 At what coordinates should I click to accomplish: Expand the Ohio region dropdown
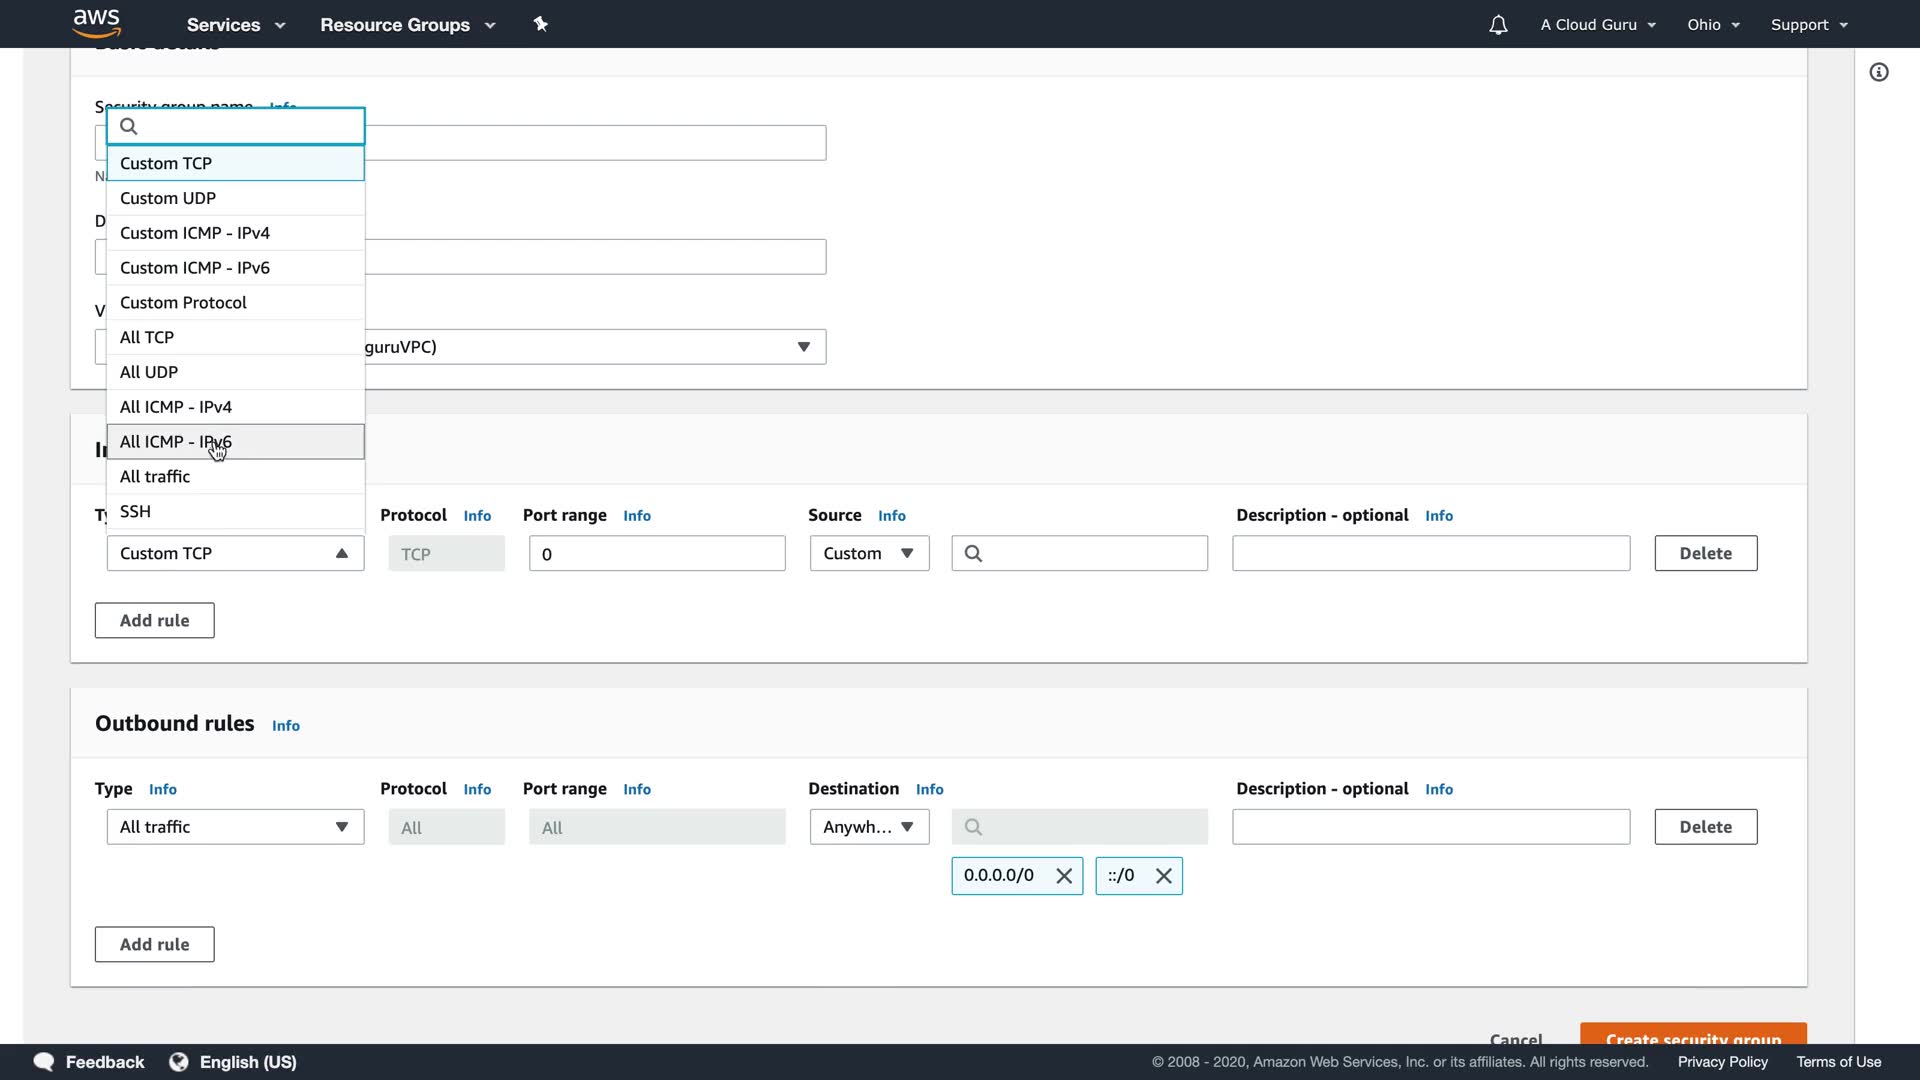click(x=1713, y=25)
